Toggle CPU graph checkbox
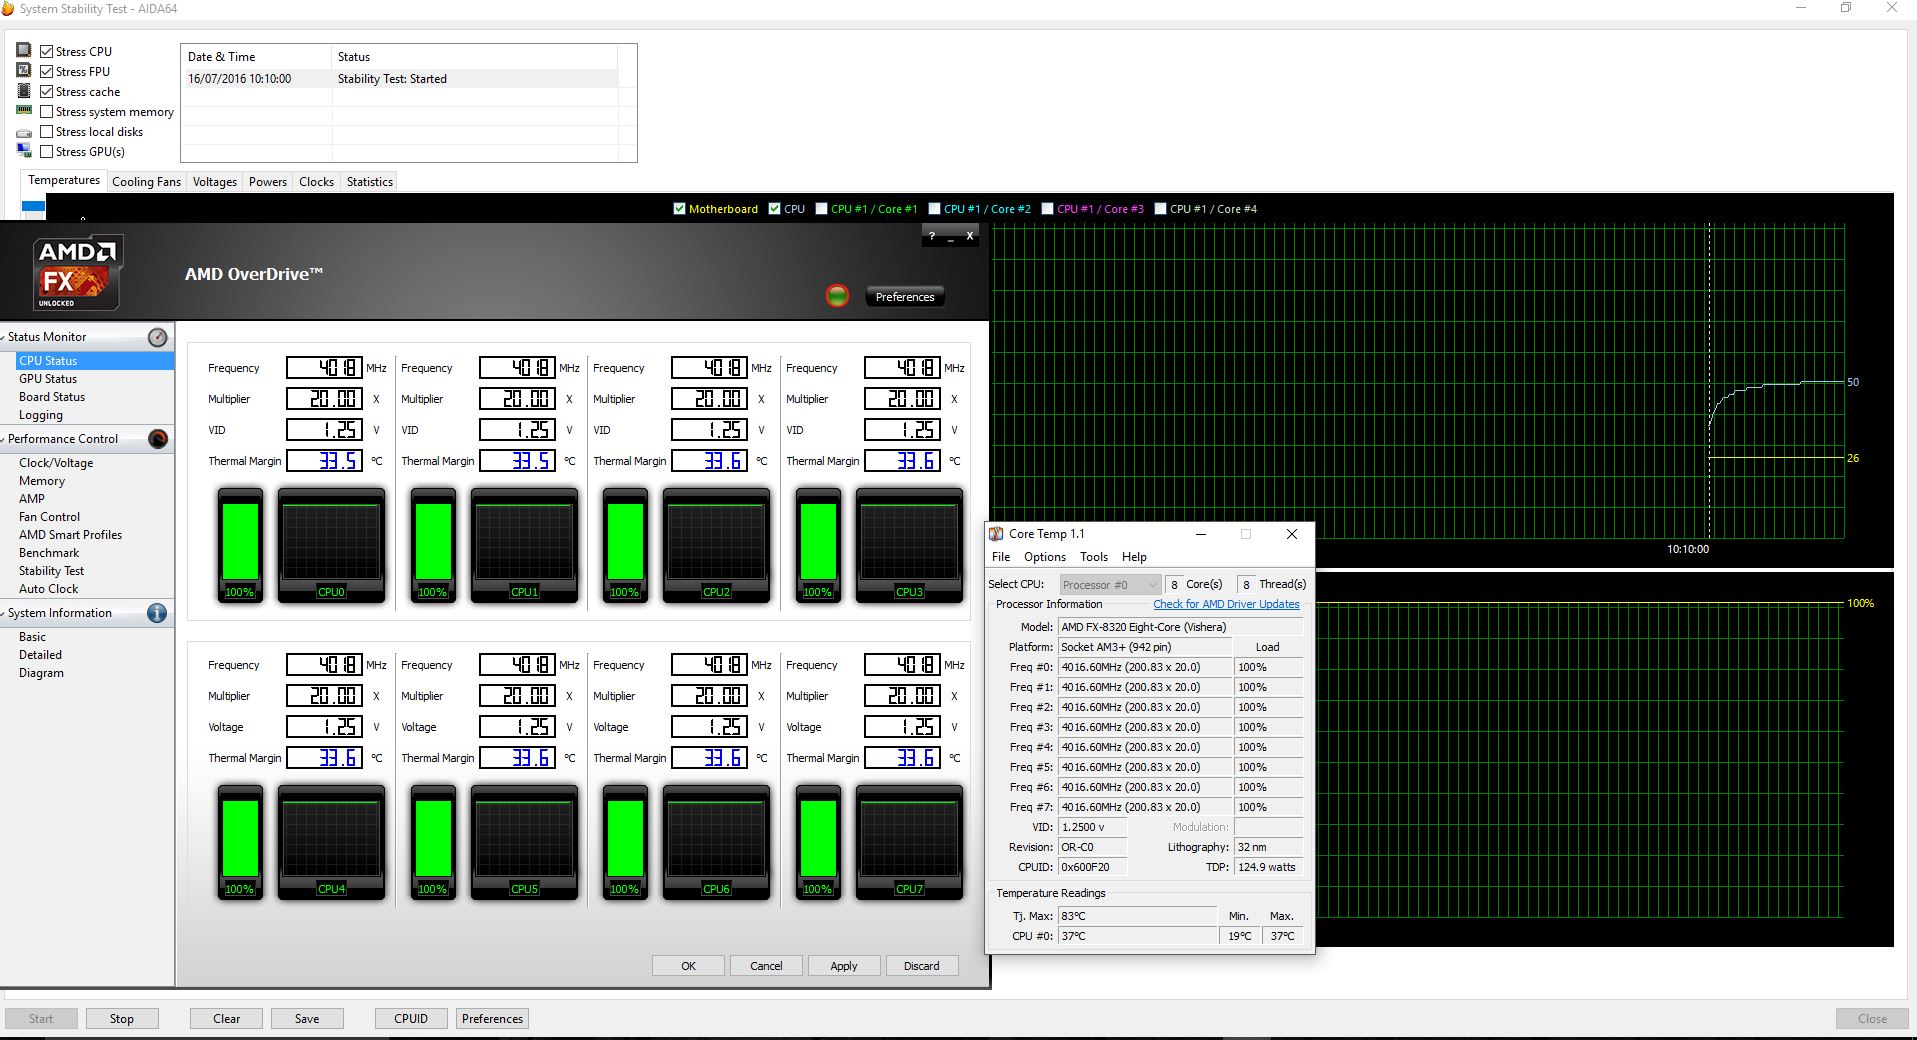This screenshot has width=1917, height=1040. (774, 209)
